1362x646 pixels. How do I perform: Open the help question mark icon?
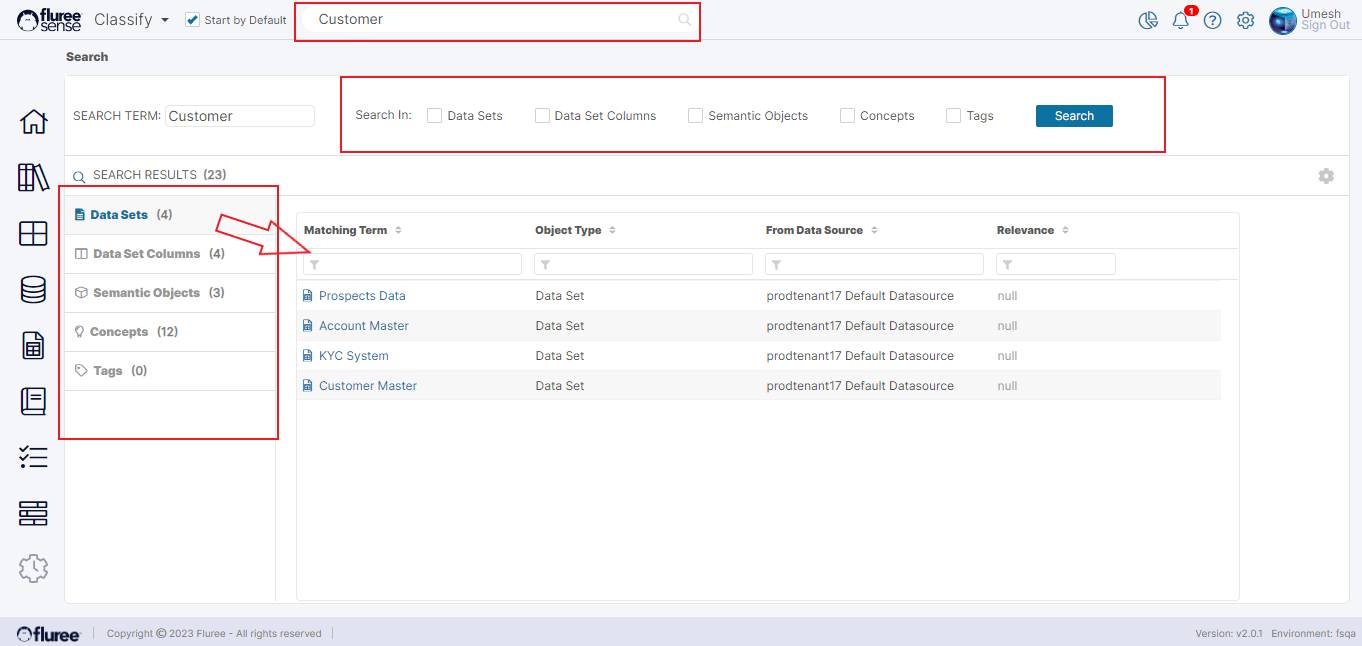pyautogui.click(x=1213, y=20)
